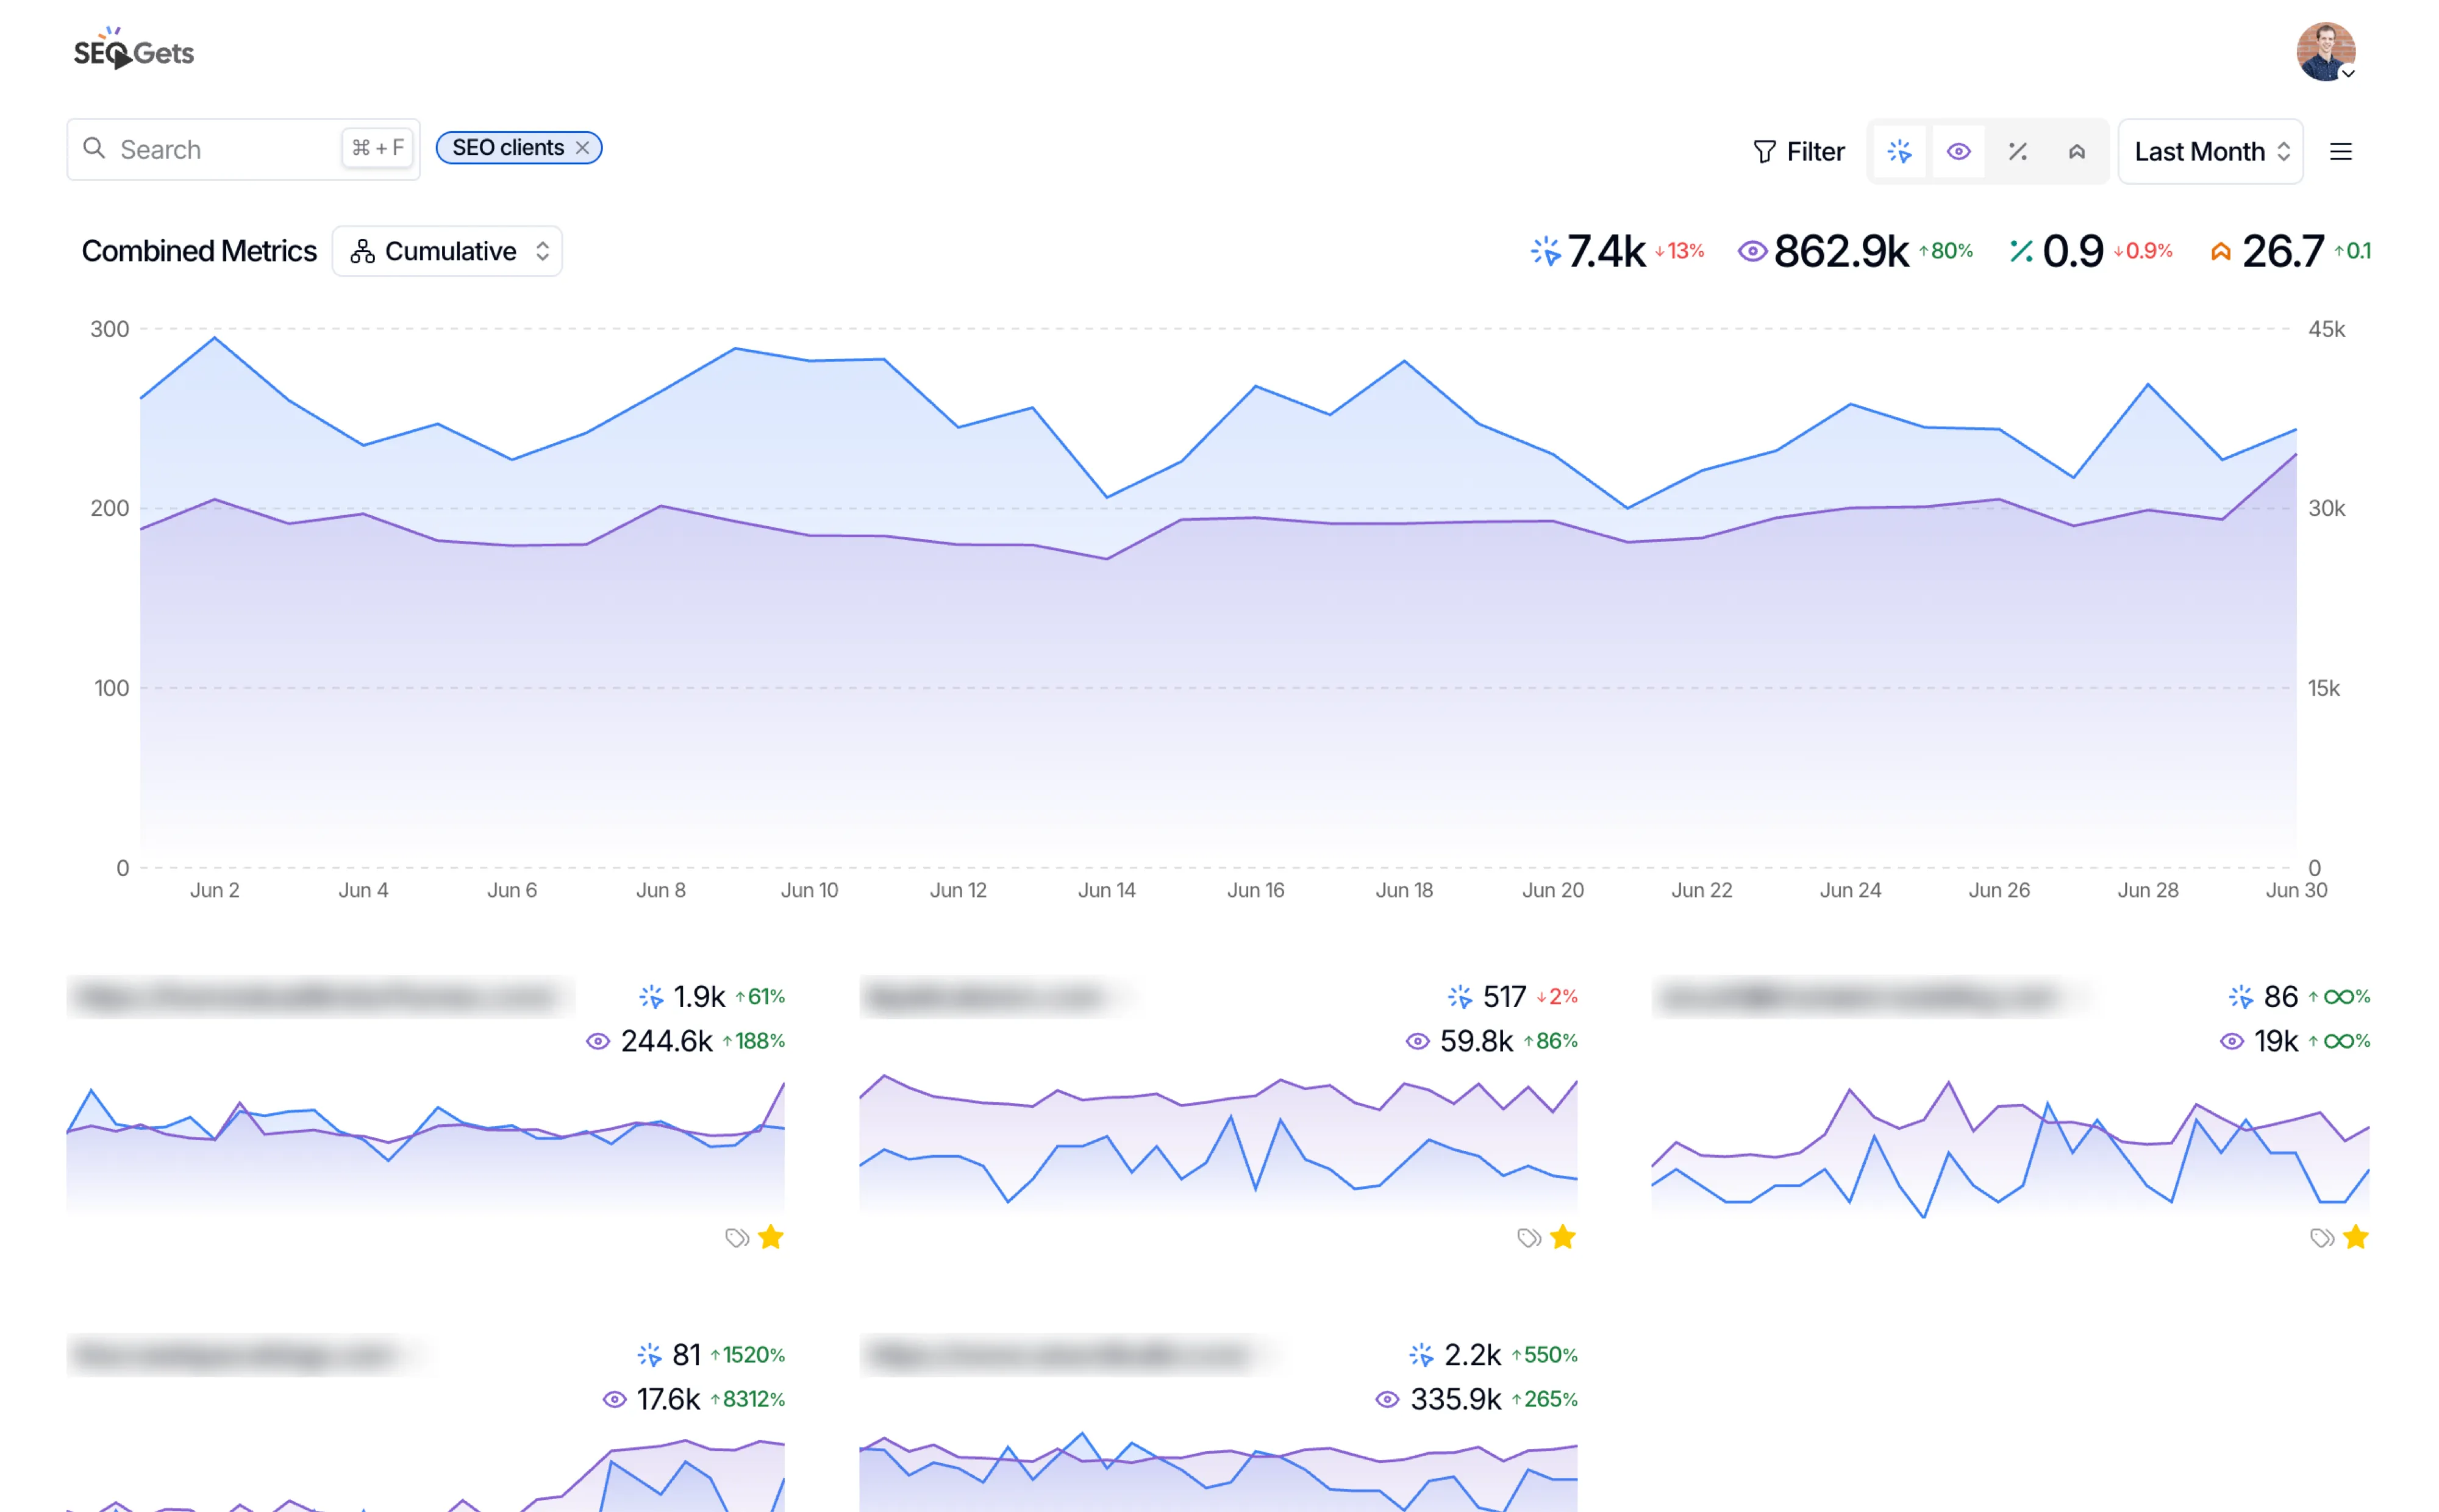Open the blurred site link with 2.2k clicks
The image size is (2439, 1512).
point(1060,1355)
